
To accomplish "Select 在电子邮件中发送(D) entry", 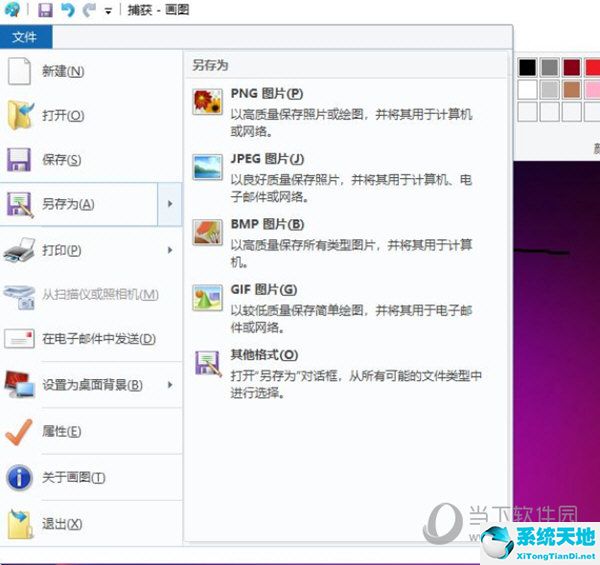I will coord(91,339).
